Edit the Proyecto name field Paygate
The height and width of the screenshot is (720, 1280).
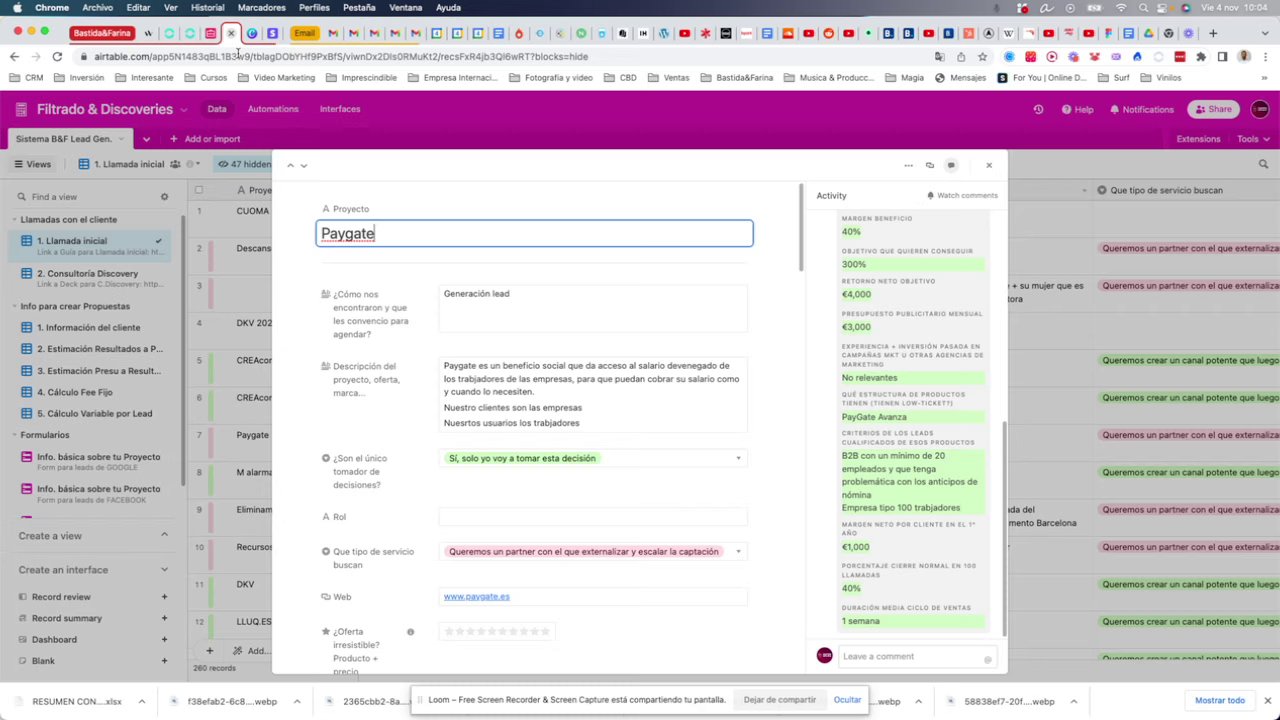pos(534,233)
